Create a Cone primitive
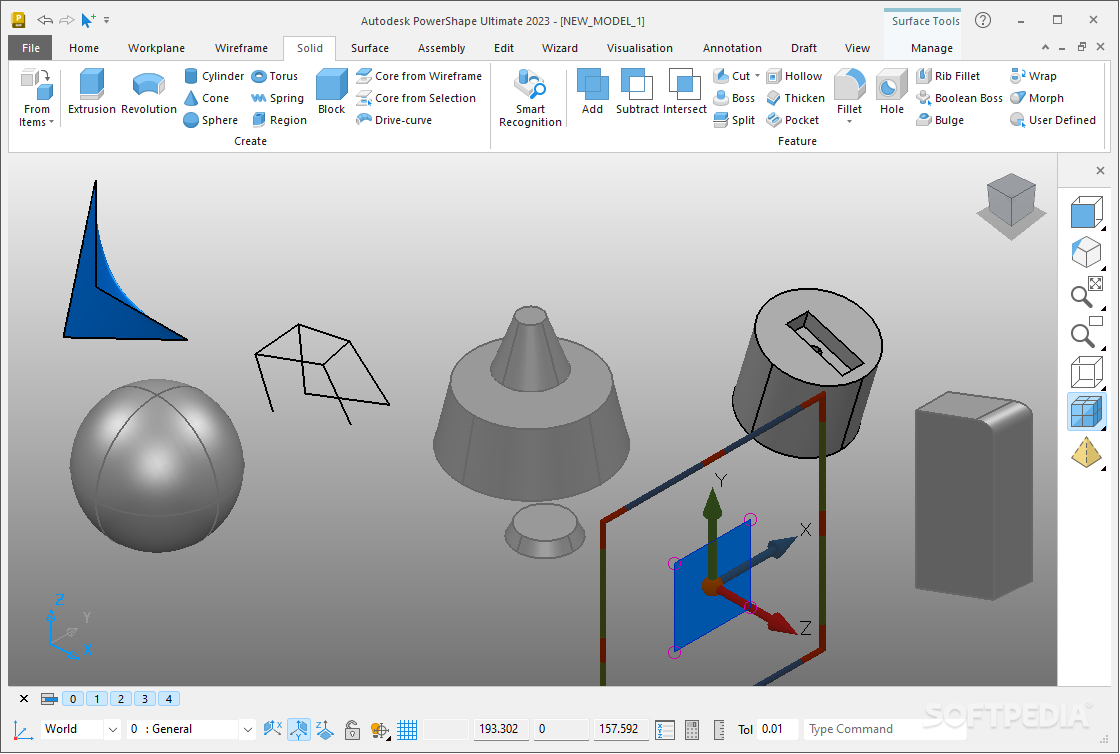This screenshot has height=754, width=1120. coord(206,98)
